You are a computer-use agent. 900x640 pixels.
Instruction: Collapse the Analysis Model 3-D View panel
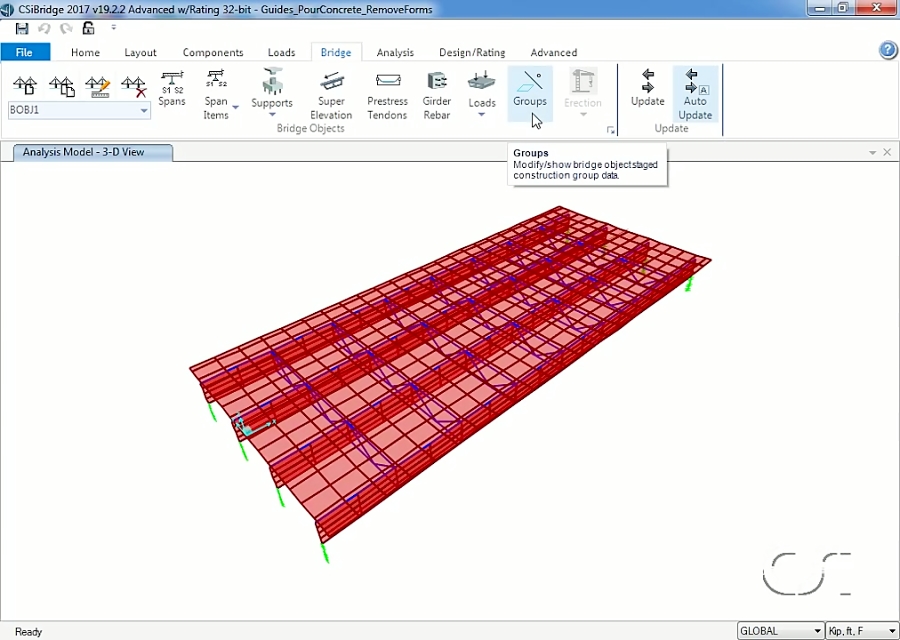(872, 152)
